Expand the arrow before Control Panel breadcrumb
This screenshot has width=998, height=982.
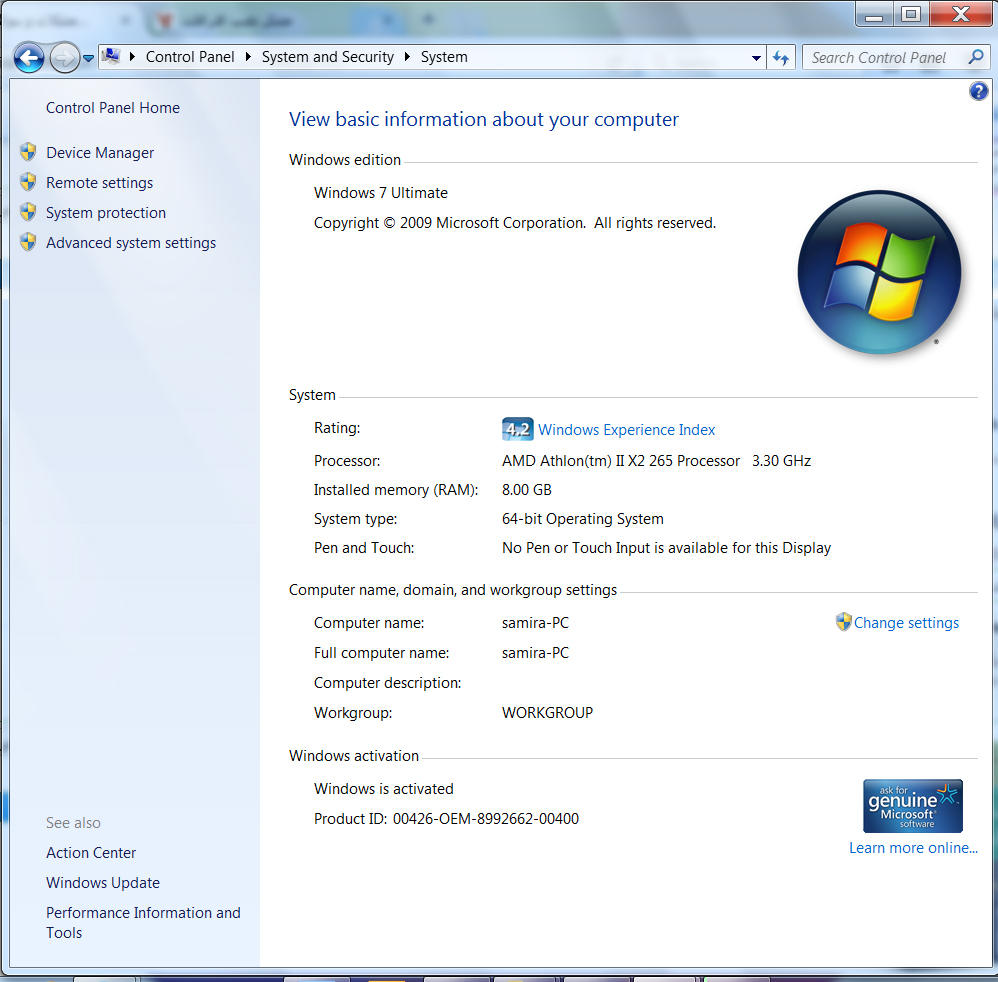132,57
